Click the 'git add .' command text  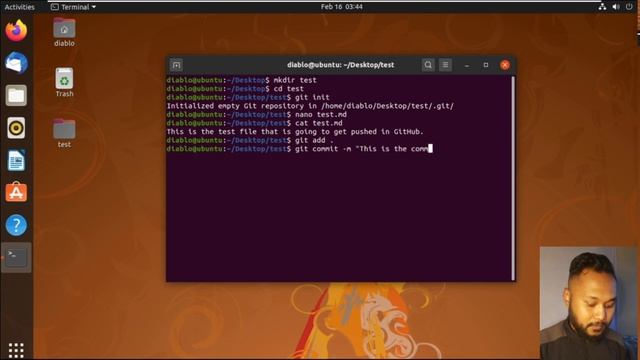click(314, 140)
